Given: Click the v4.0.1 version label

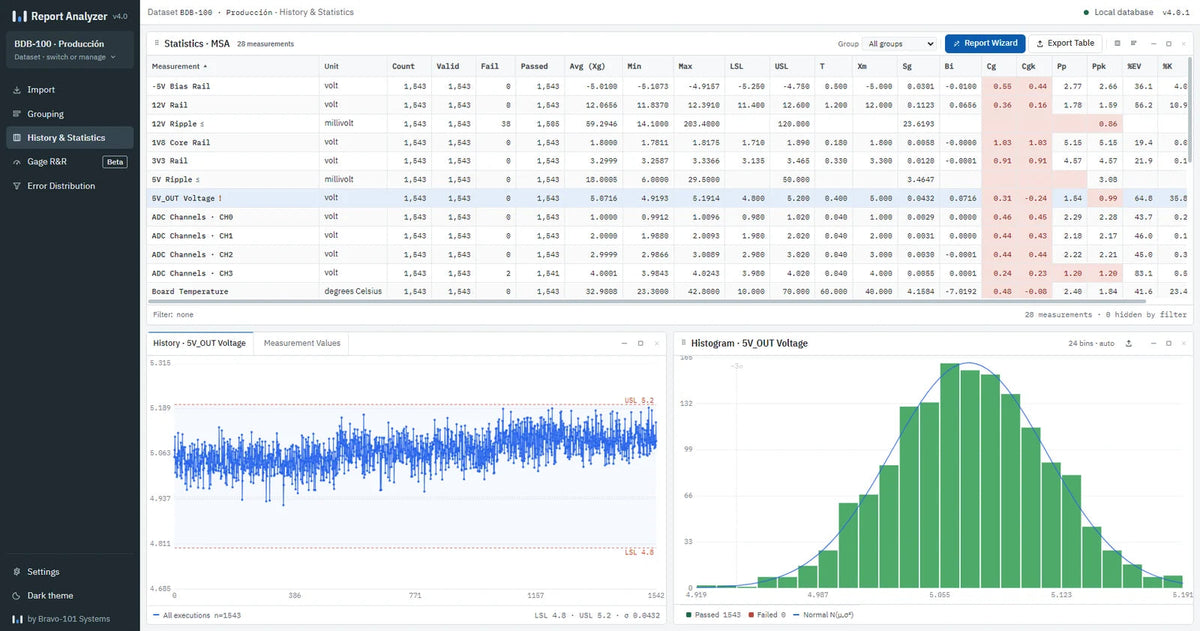Looking at the screenshot, I should [1178, 12].
